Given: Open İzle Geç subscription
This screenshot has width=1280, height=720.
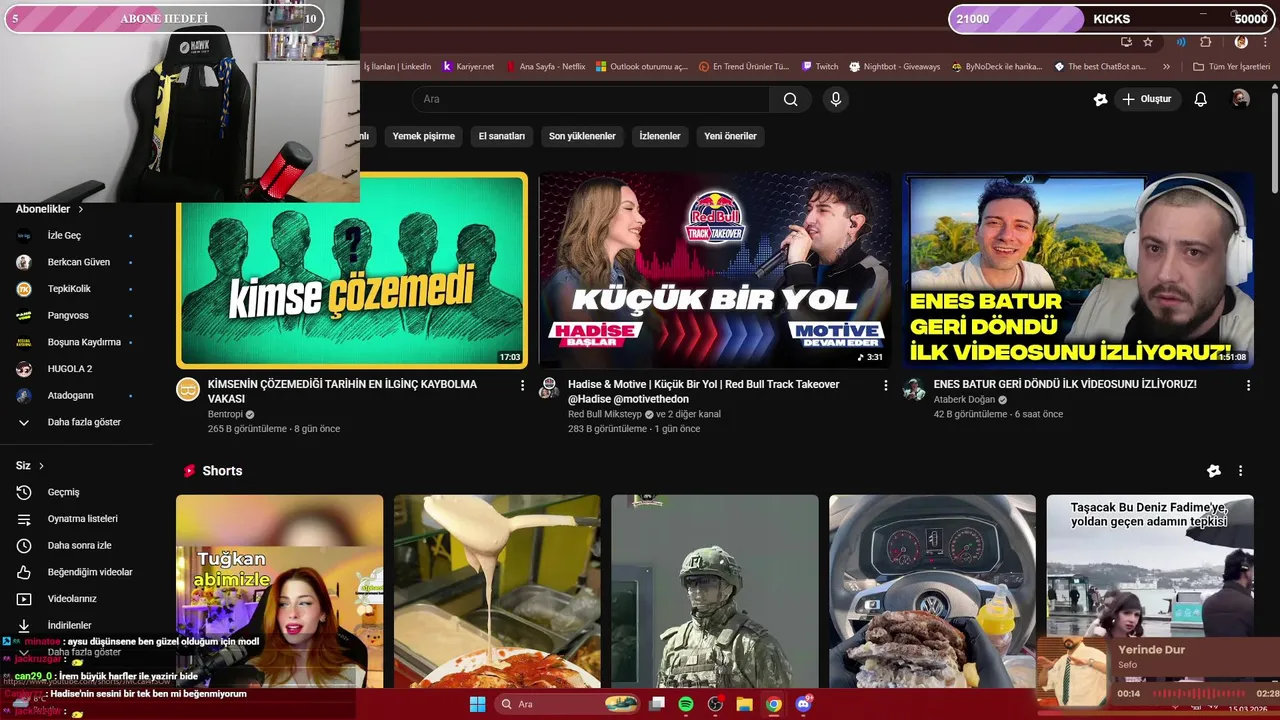Looking at the screenshot, I should 76,235.
